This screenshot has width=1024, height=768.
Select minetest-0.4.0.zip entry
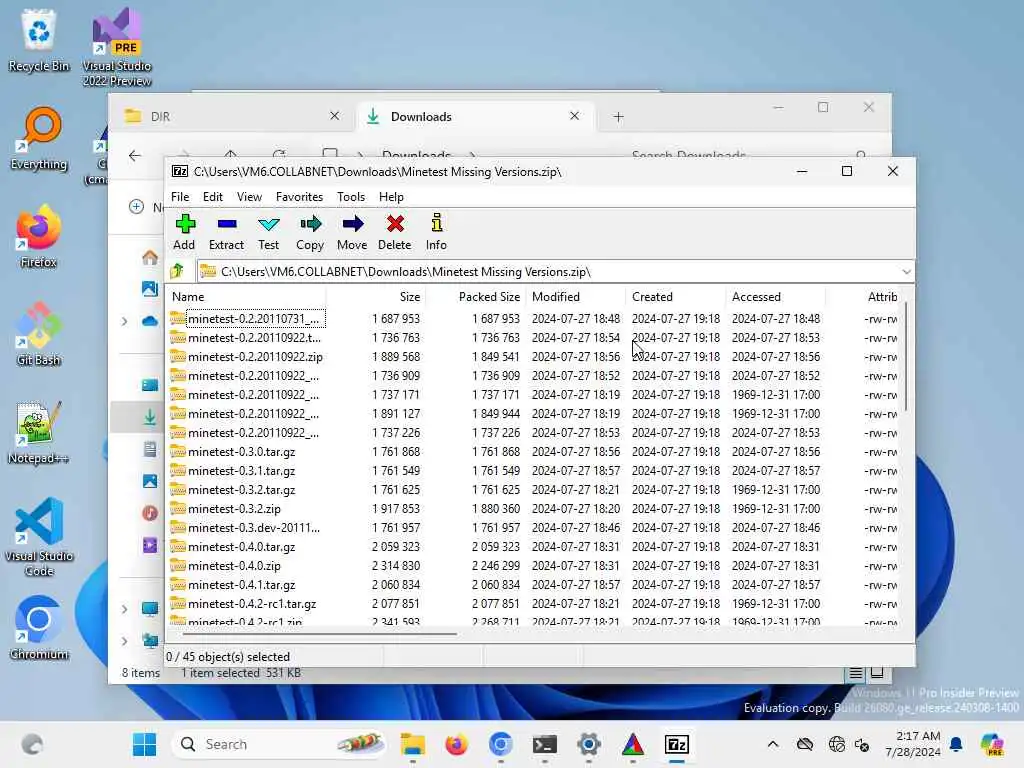pos(534,566)
